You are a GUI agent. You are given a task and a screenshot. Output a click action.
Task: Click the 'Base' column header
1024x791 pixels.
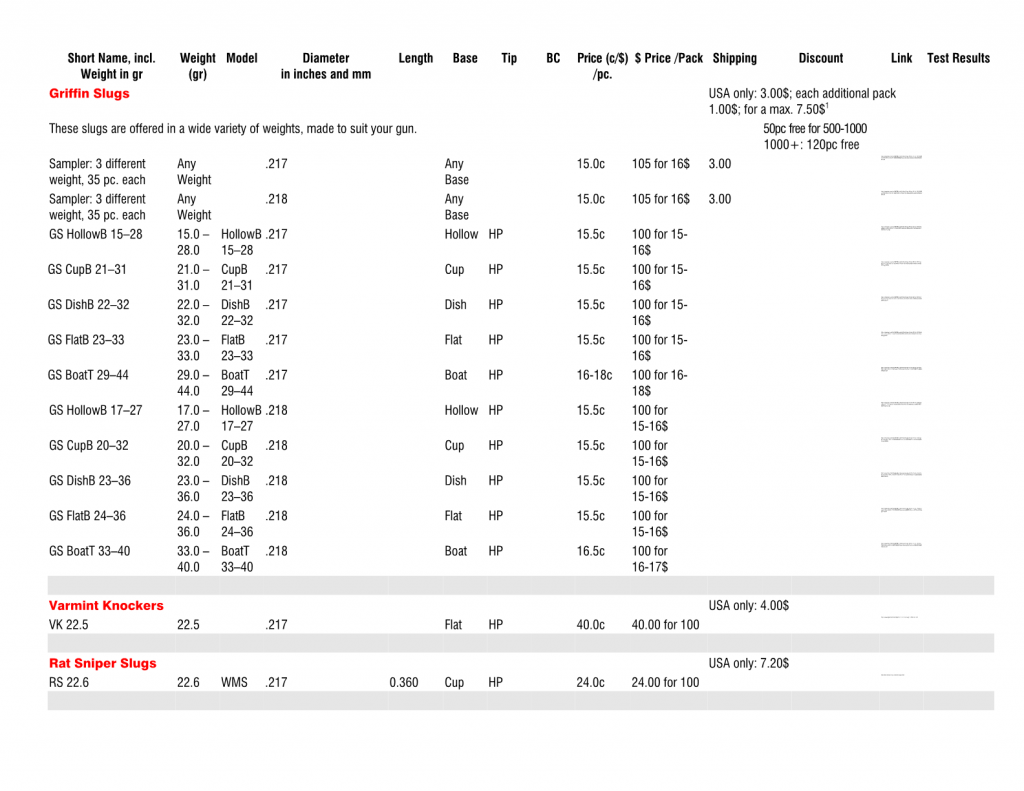pyautogui.click(x=465, y=58)
